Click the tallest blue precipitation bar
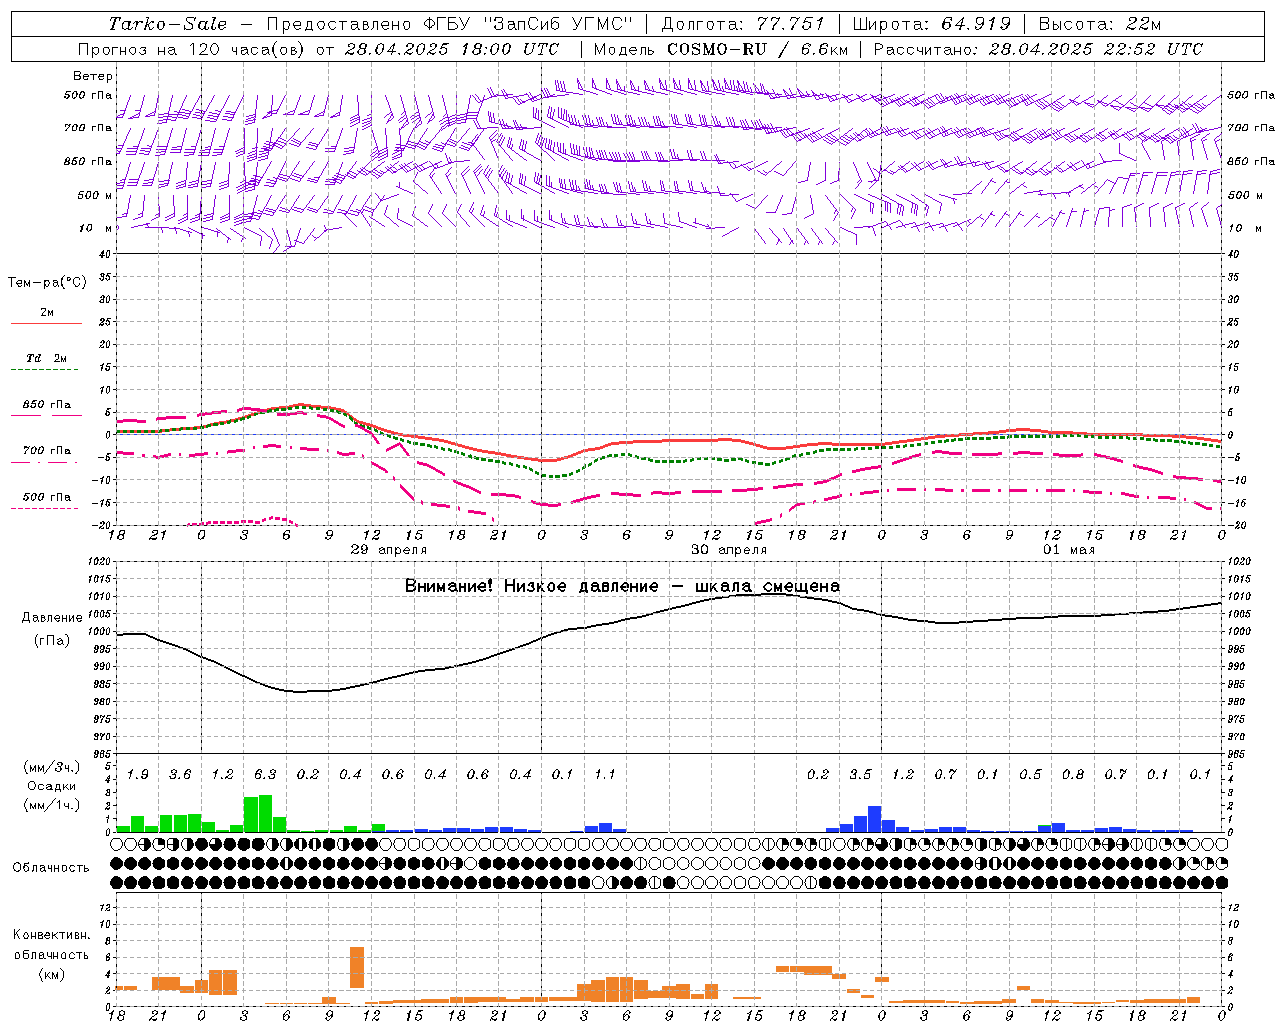Viewport: 1280px width, 1024px height. point(875,819)
